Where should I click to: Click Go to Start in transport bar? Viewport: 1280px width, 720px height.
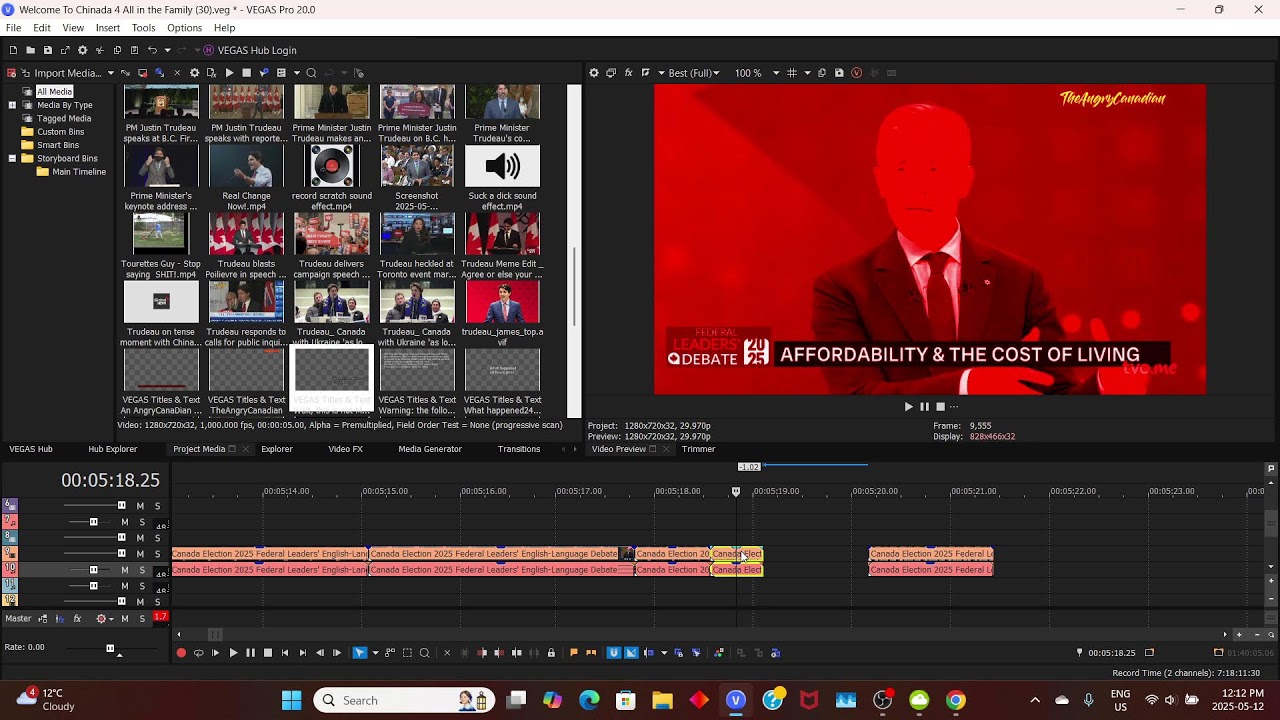point(285,653)
